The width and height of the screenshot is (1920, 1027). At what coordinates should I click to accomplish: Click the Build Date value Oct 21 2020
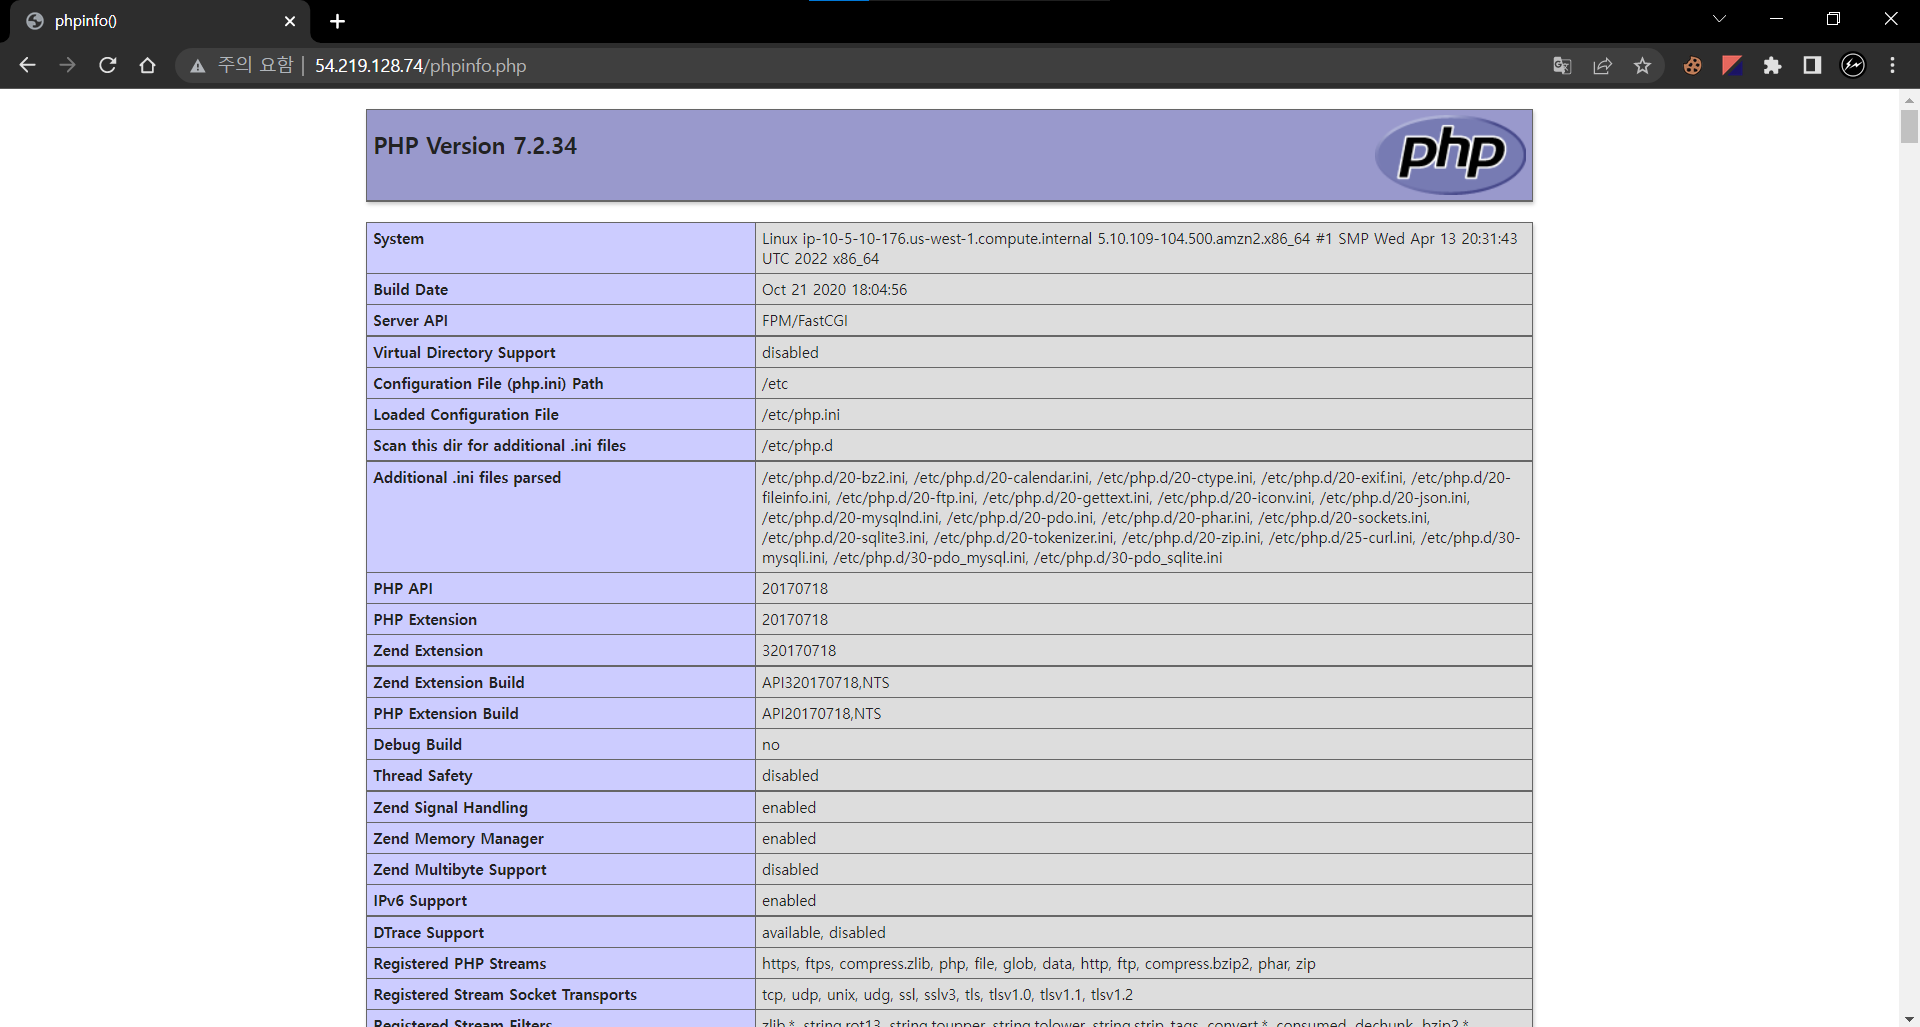pos(834,290)
